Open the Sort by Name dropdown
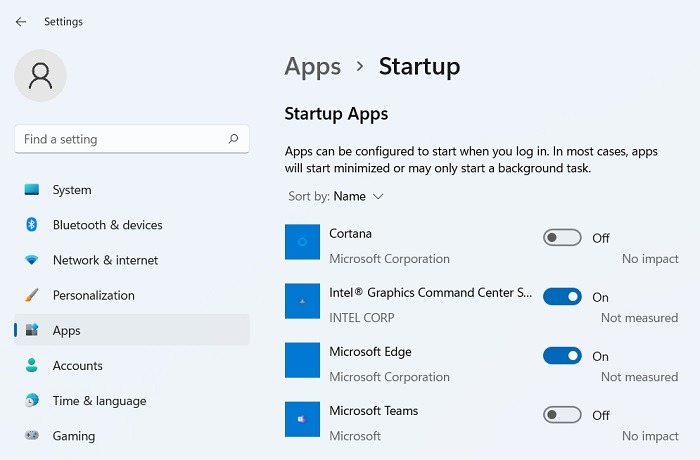 (x=336, y=197)
